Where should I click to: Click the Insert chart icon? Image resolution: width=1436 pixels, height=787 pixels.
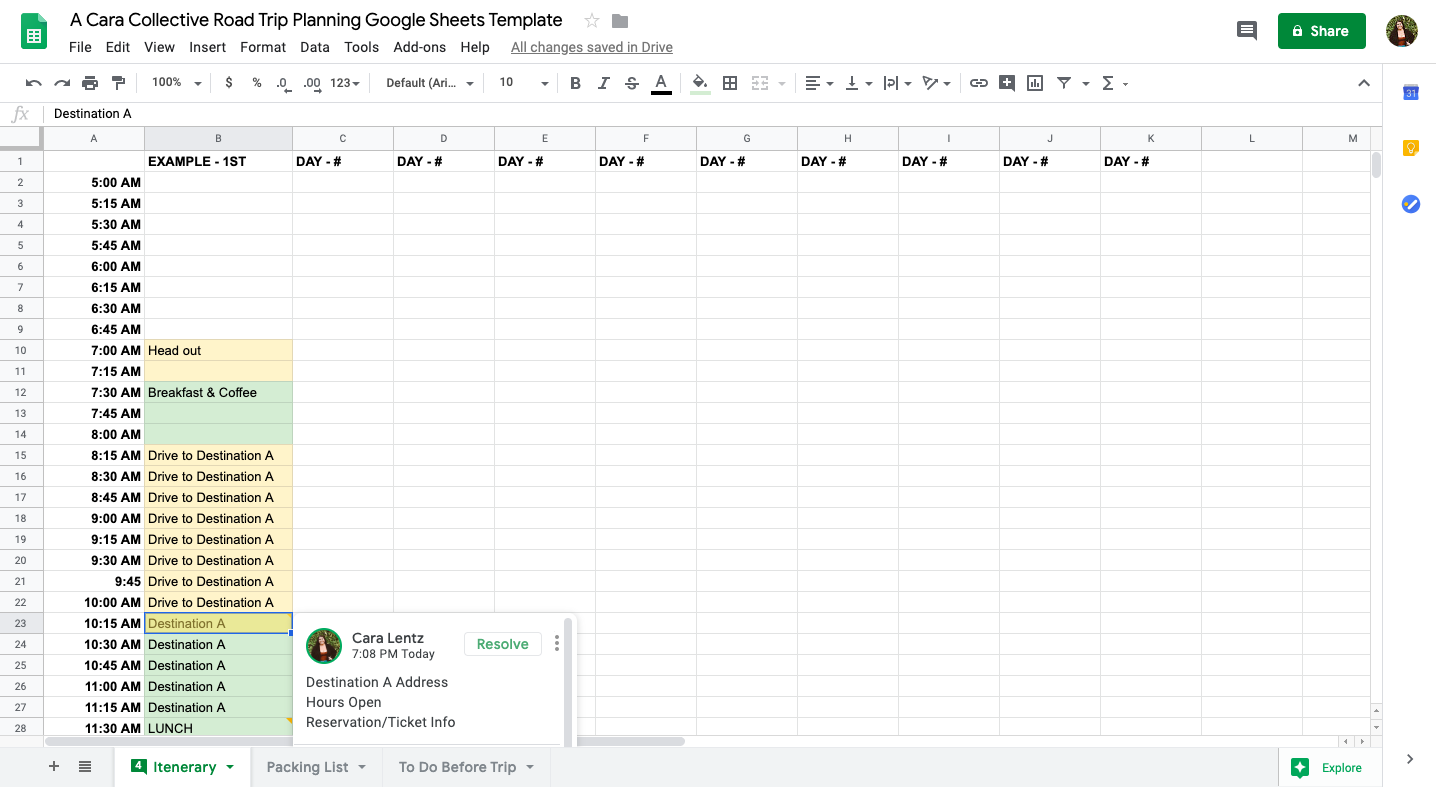[x=1035, y=83]
